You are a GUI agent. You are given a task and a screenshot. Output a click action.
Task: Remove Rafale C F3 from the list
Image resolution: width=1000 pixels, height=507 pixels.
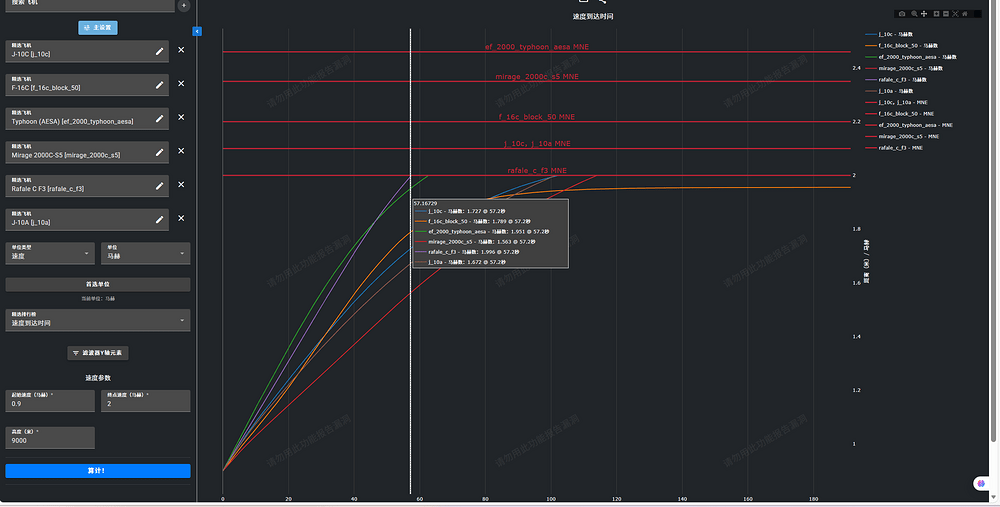tap(181, 184)
